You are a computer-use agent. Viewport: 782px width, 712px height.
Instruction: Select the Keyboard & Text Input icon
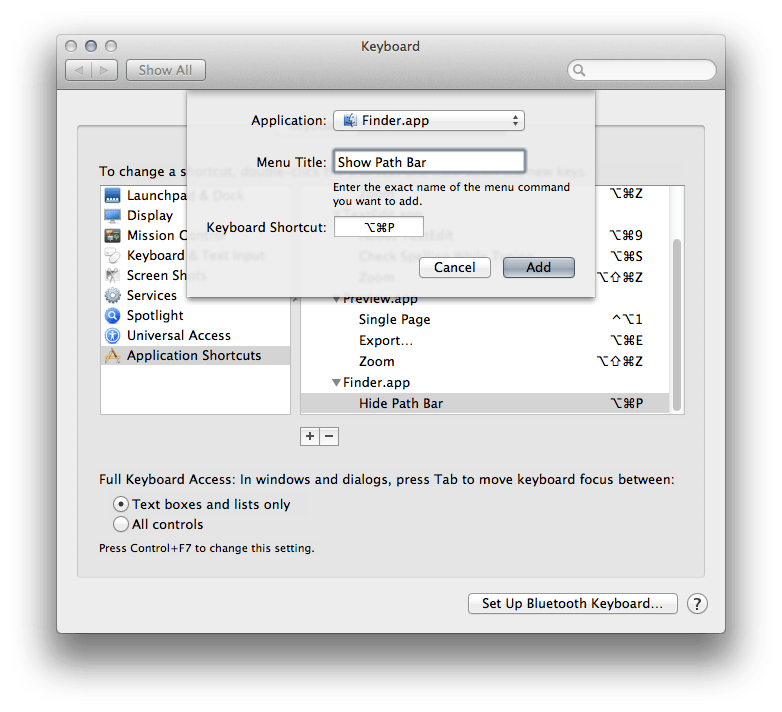point(113,255)
